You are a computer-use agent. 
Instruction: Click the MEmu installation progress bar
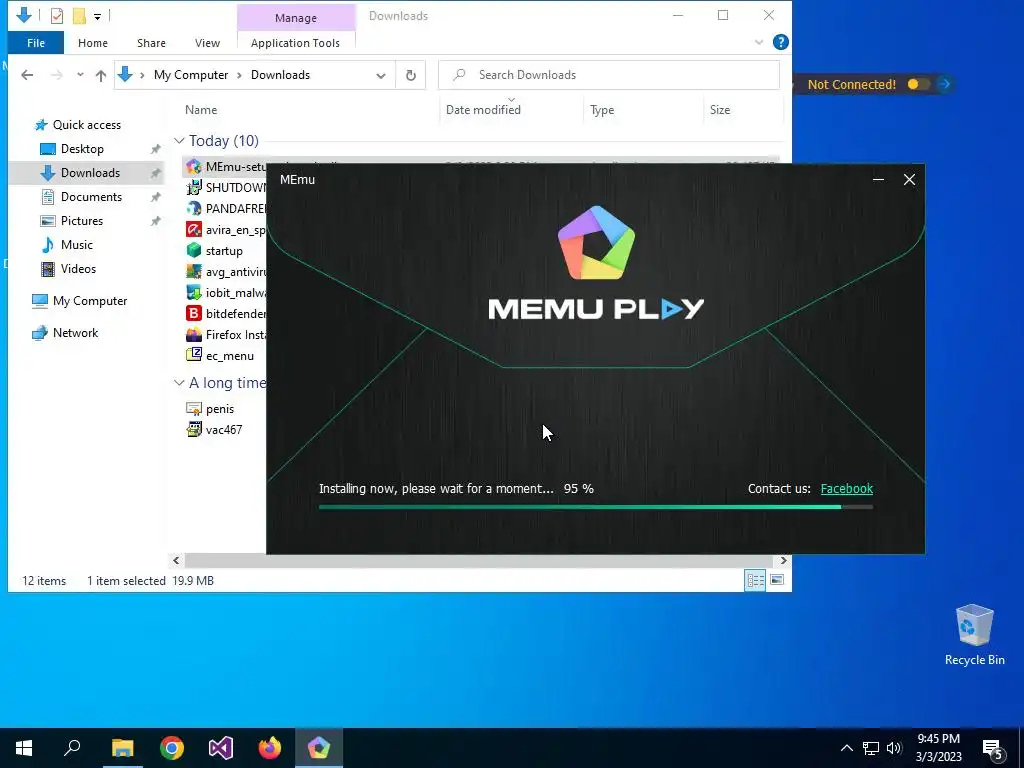[596, 507]
